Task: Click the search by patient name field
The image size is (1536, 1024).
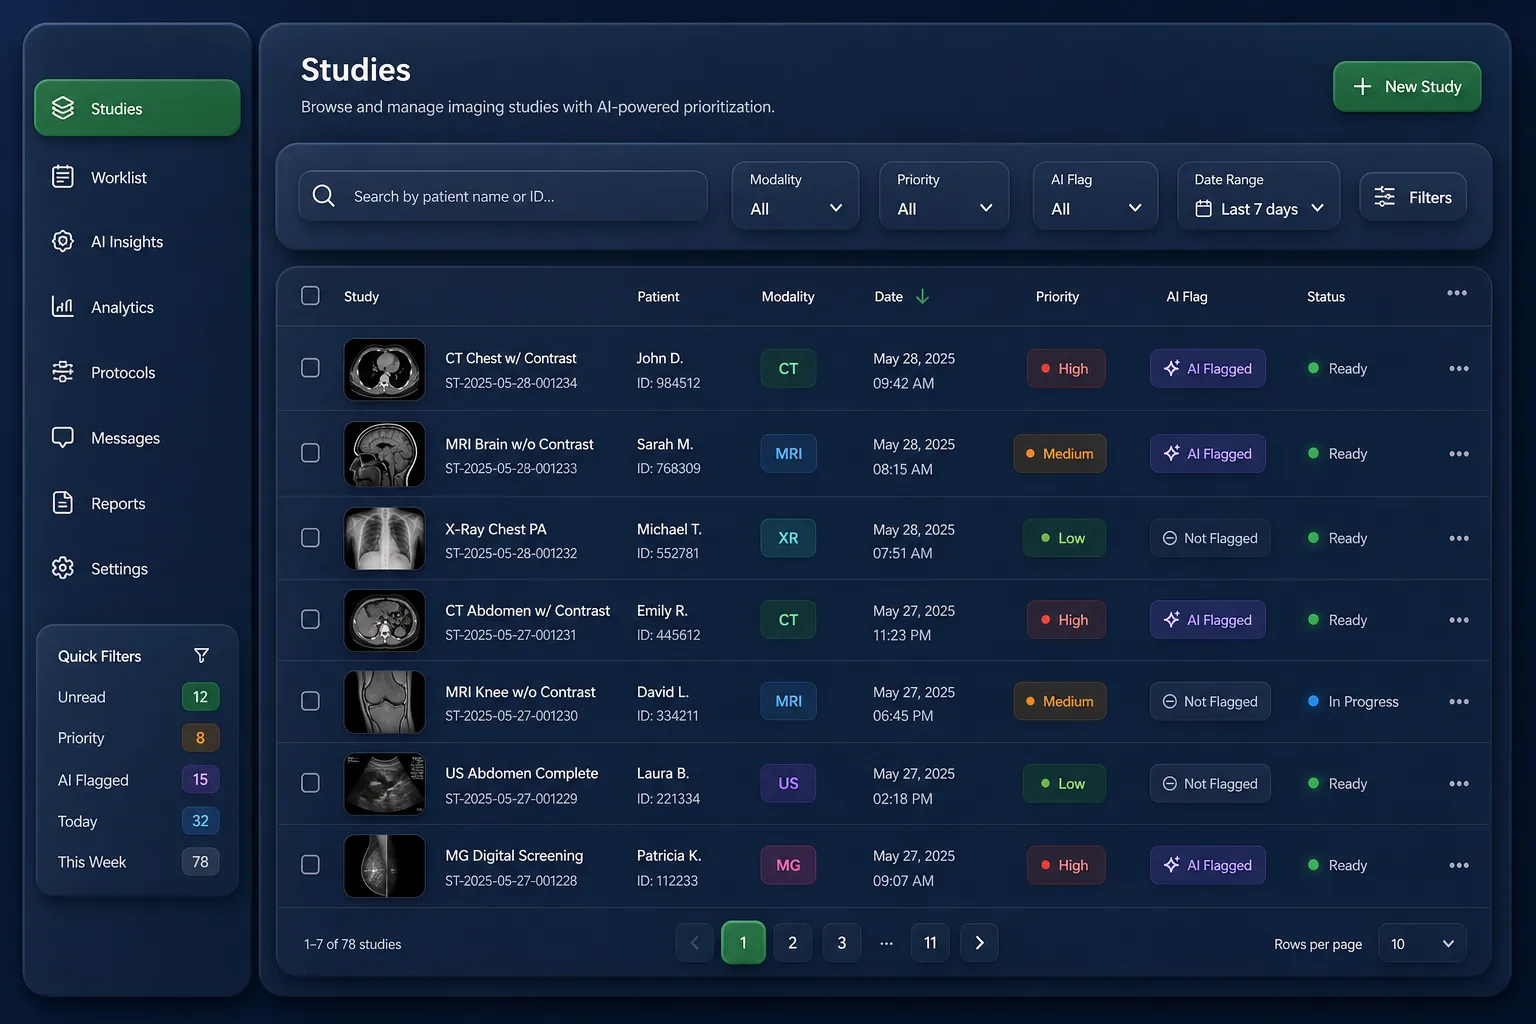Action: tap(503, 196)
